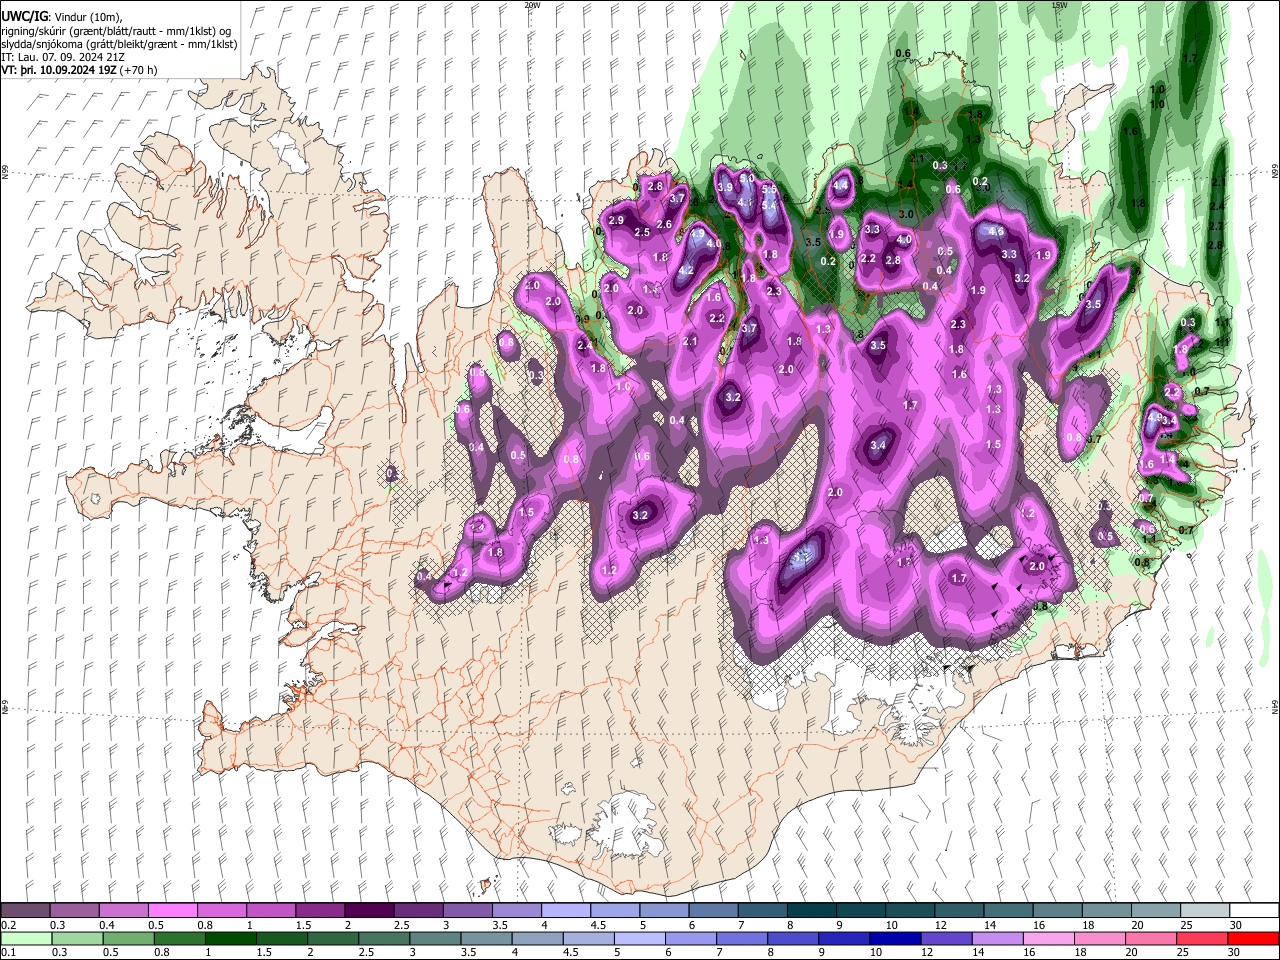Click the '15W' longitude label at the top

pos(1059,5)
